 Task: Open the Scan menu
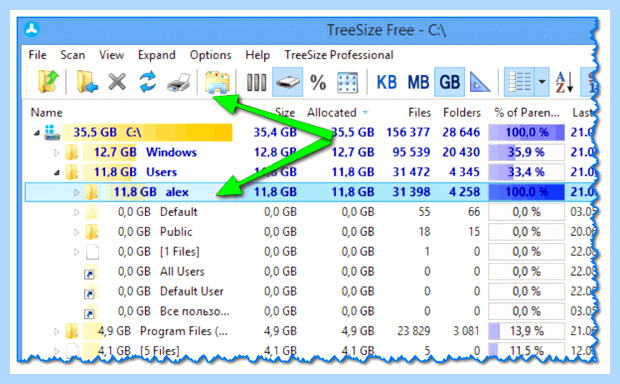(72, 55)
